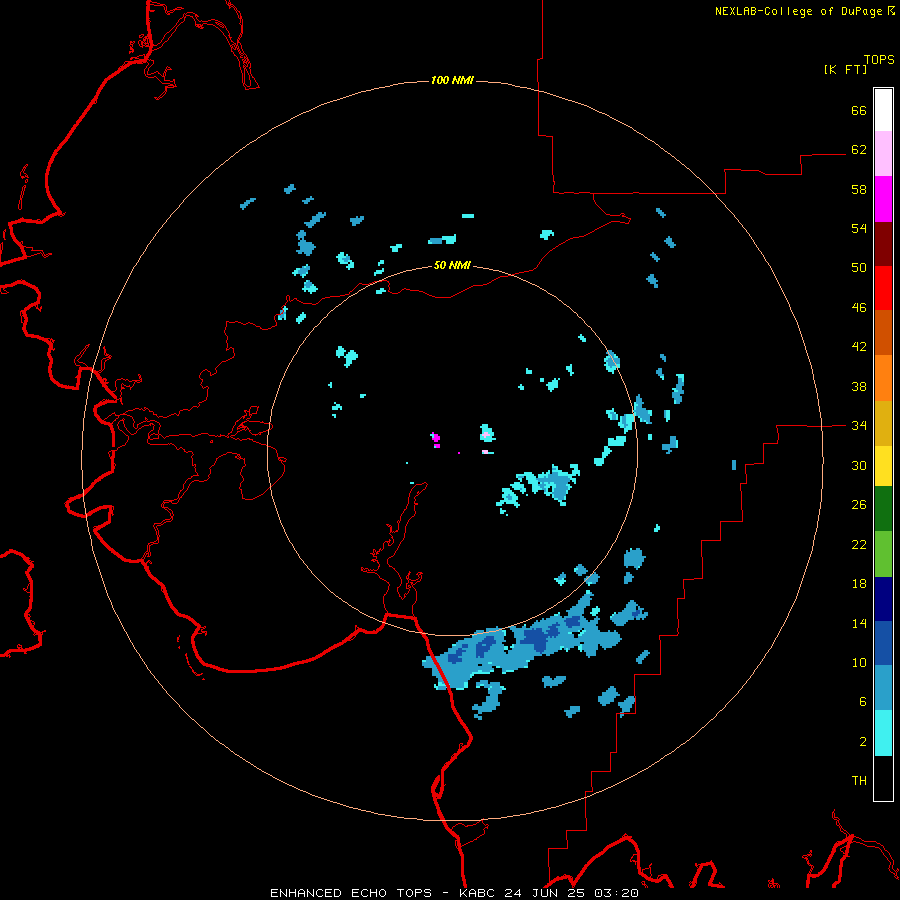Click the magenta swatch between 54 and 58

[x=883, y=199]
